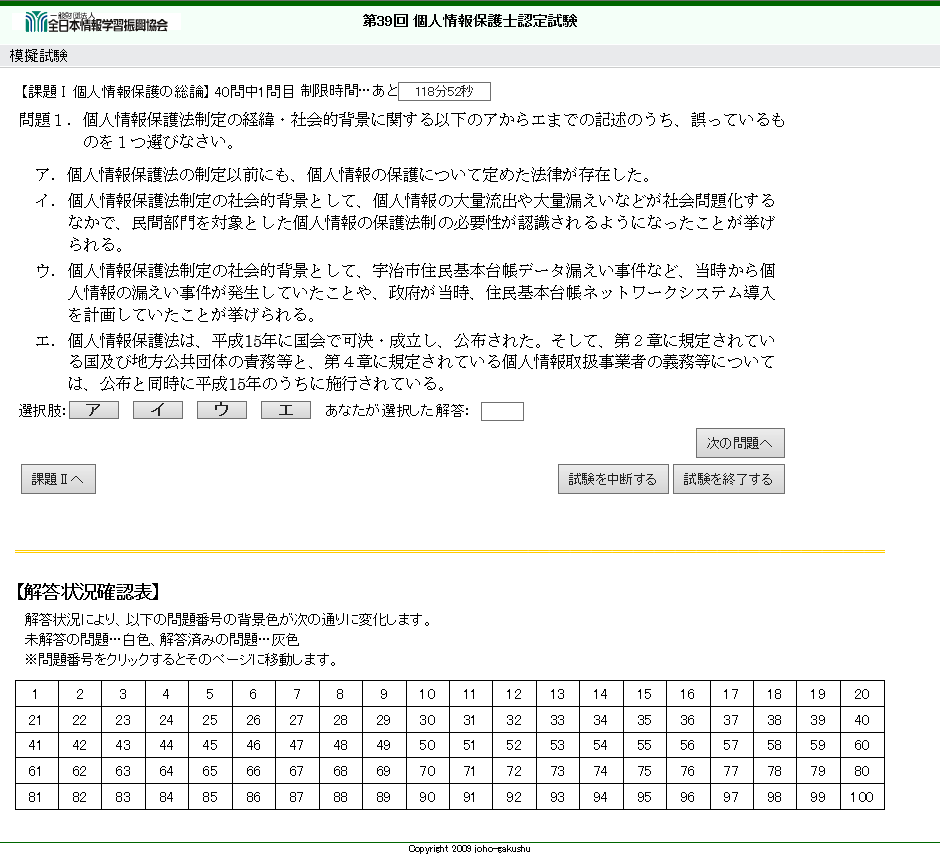Jump to question 47 in status table
The height and width of the screenshot is (862, 940).
(297, 745)
